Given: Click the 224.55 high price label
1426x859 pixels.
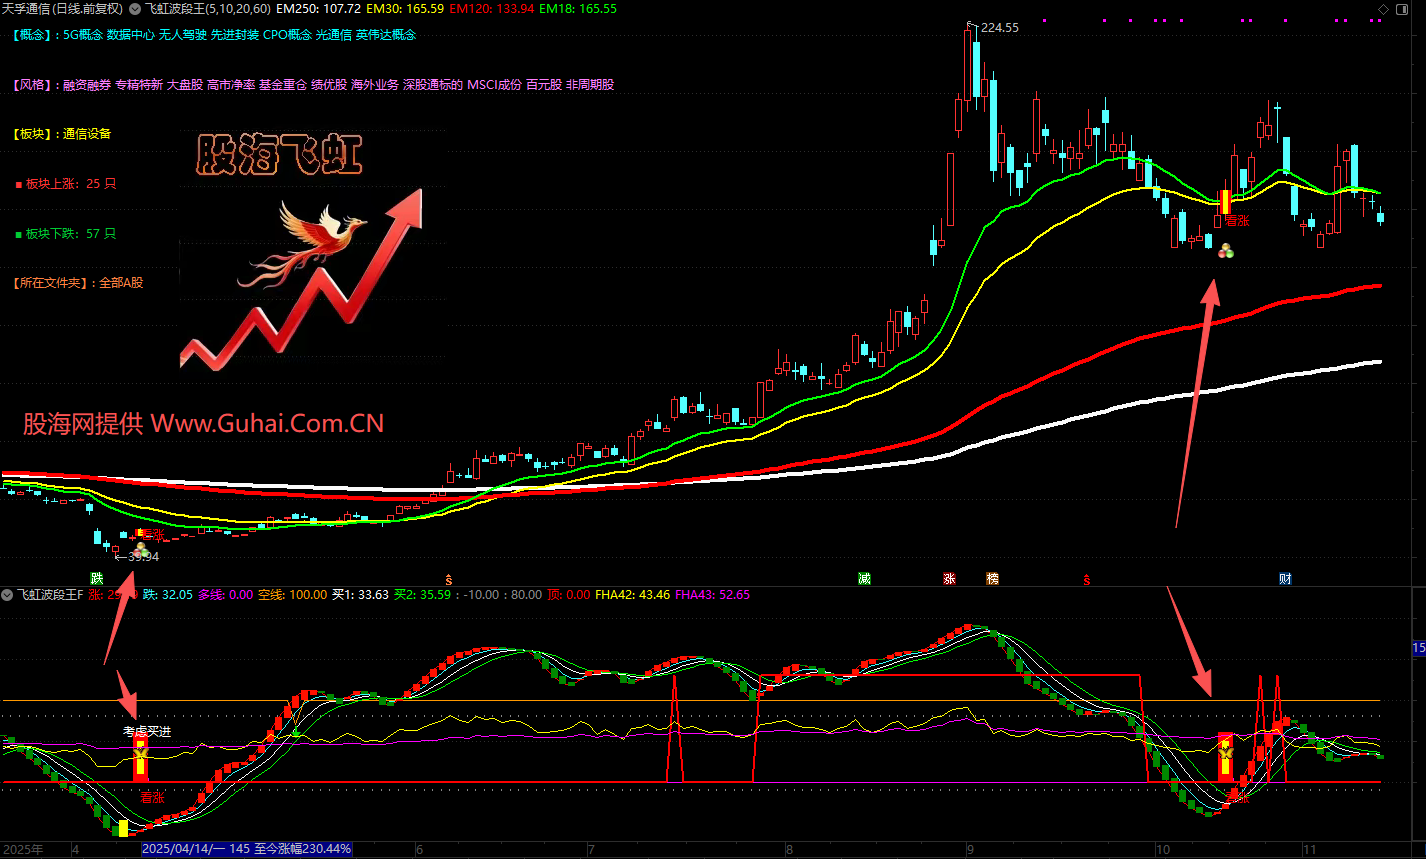Looking at the screenshot, I should (999, 28).
